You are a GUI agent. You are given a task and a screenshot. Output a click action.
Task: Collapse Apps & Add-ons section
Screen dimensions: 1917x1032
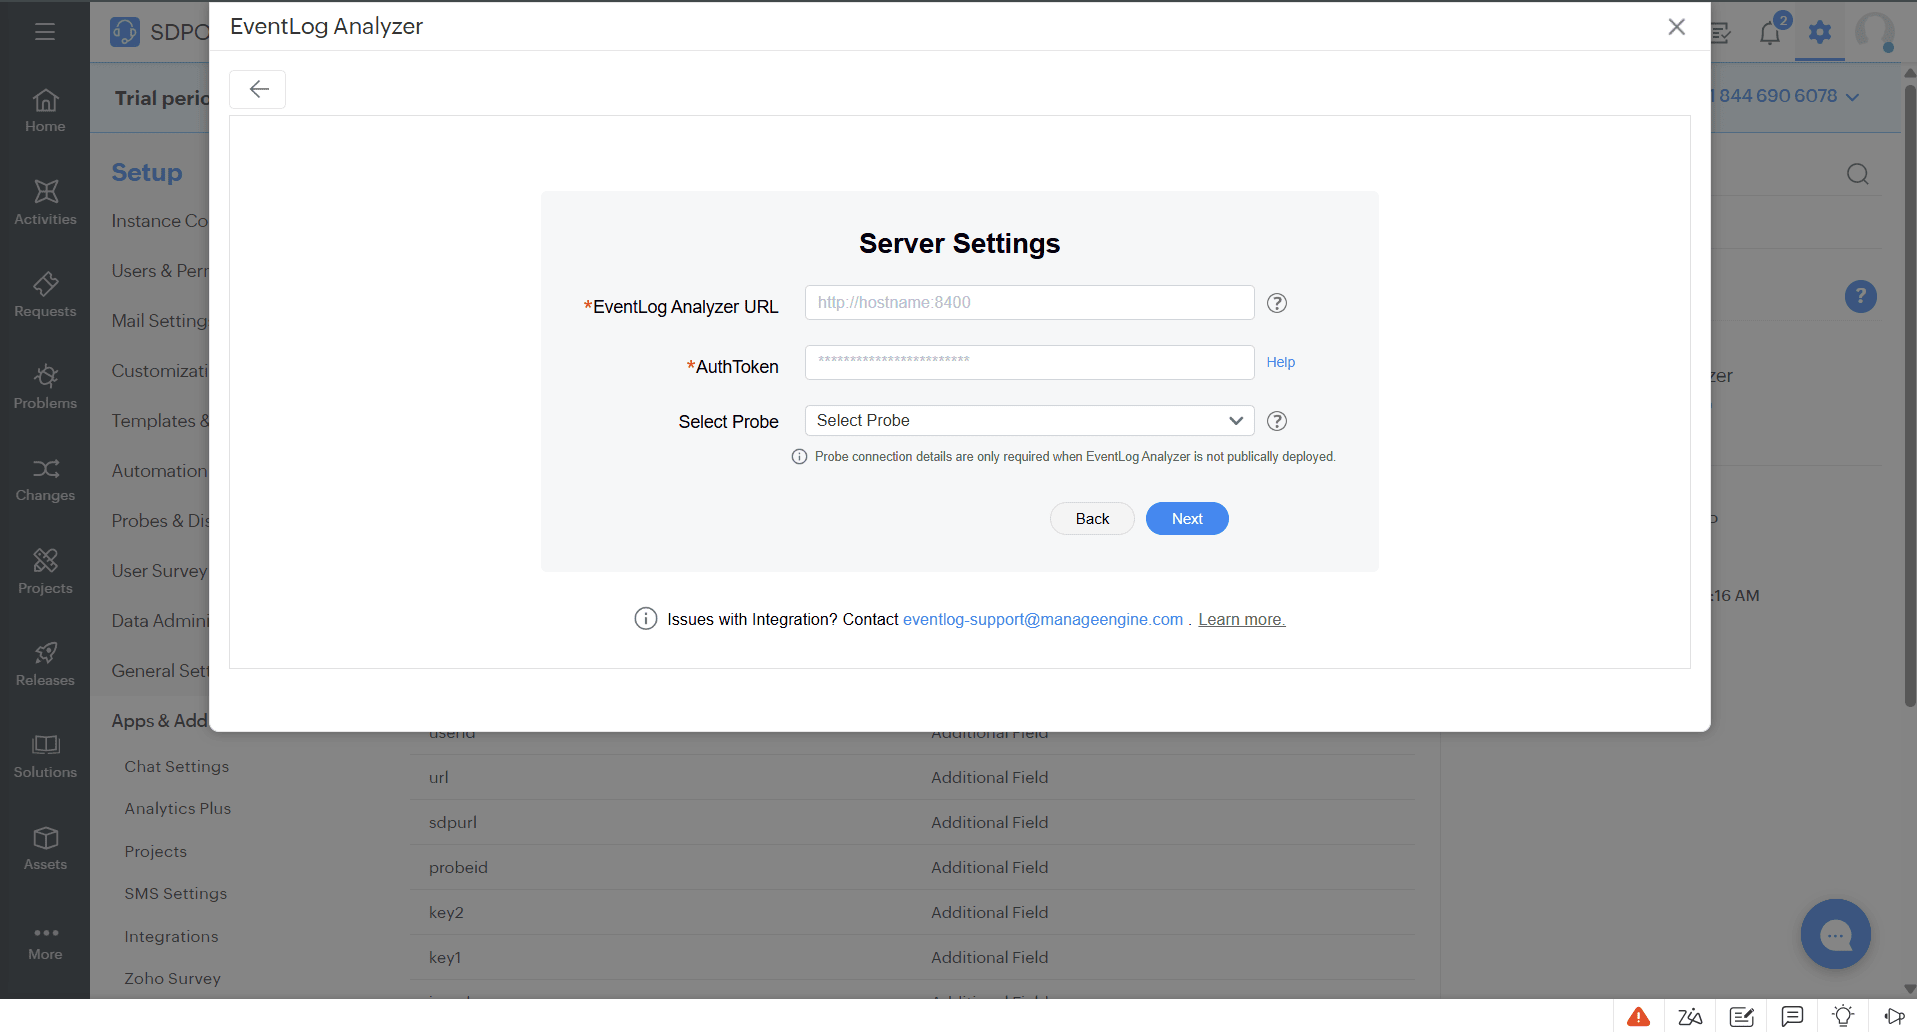[160, 721]
